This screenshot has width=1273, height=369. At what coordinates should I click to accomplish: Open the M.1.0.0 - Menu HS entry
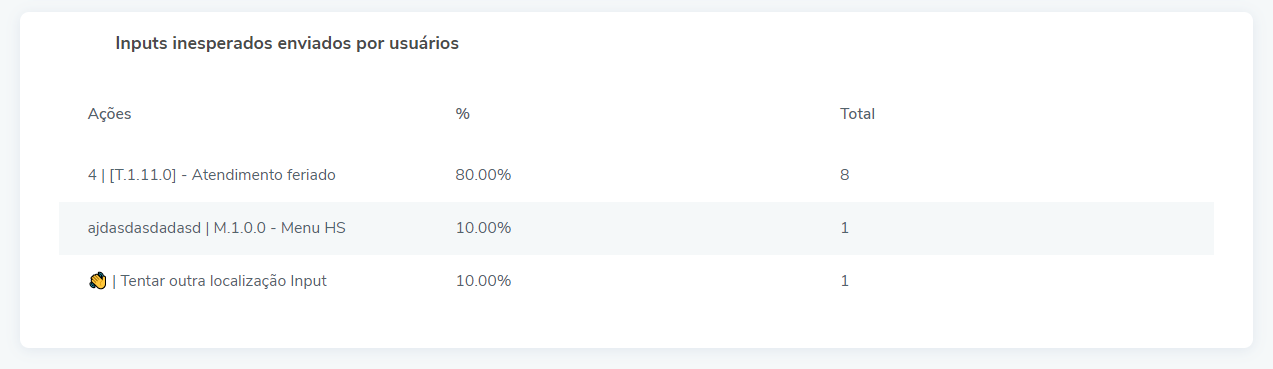(x=280, y=228)
